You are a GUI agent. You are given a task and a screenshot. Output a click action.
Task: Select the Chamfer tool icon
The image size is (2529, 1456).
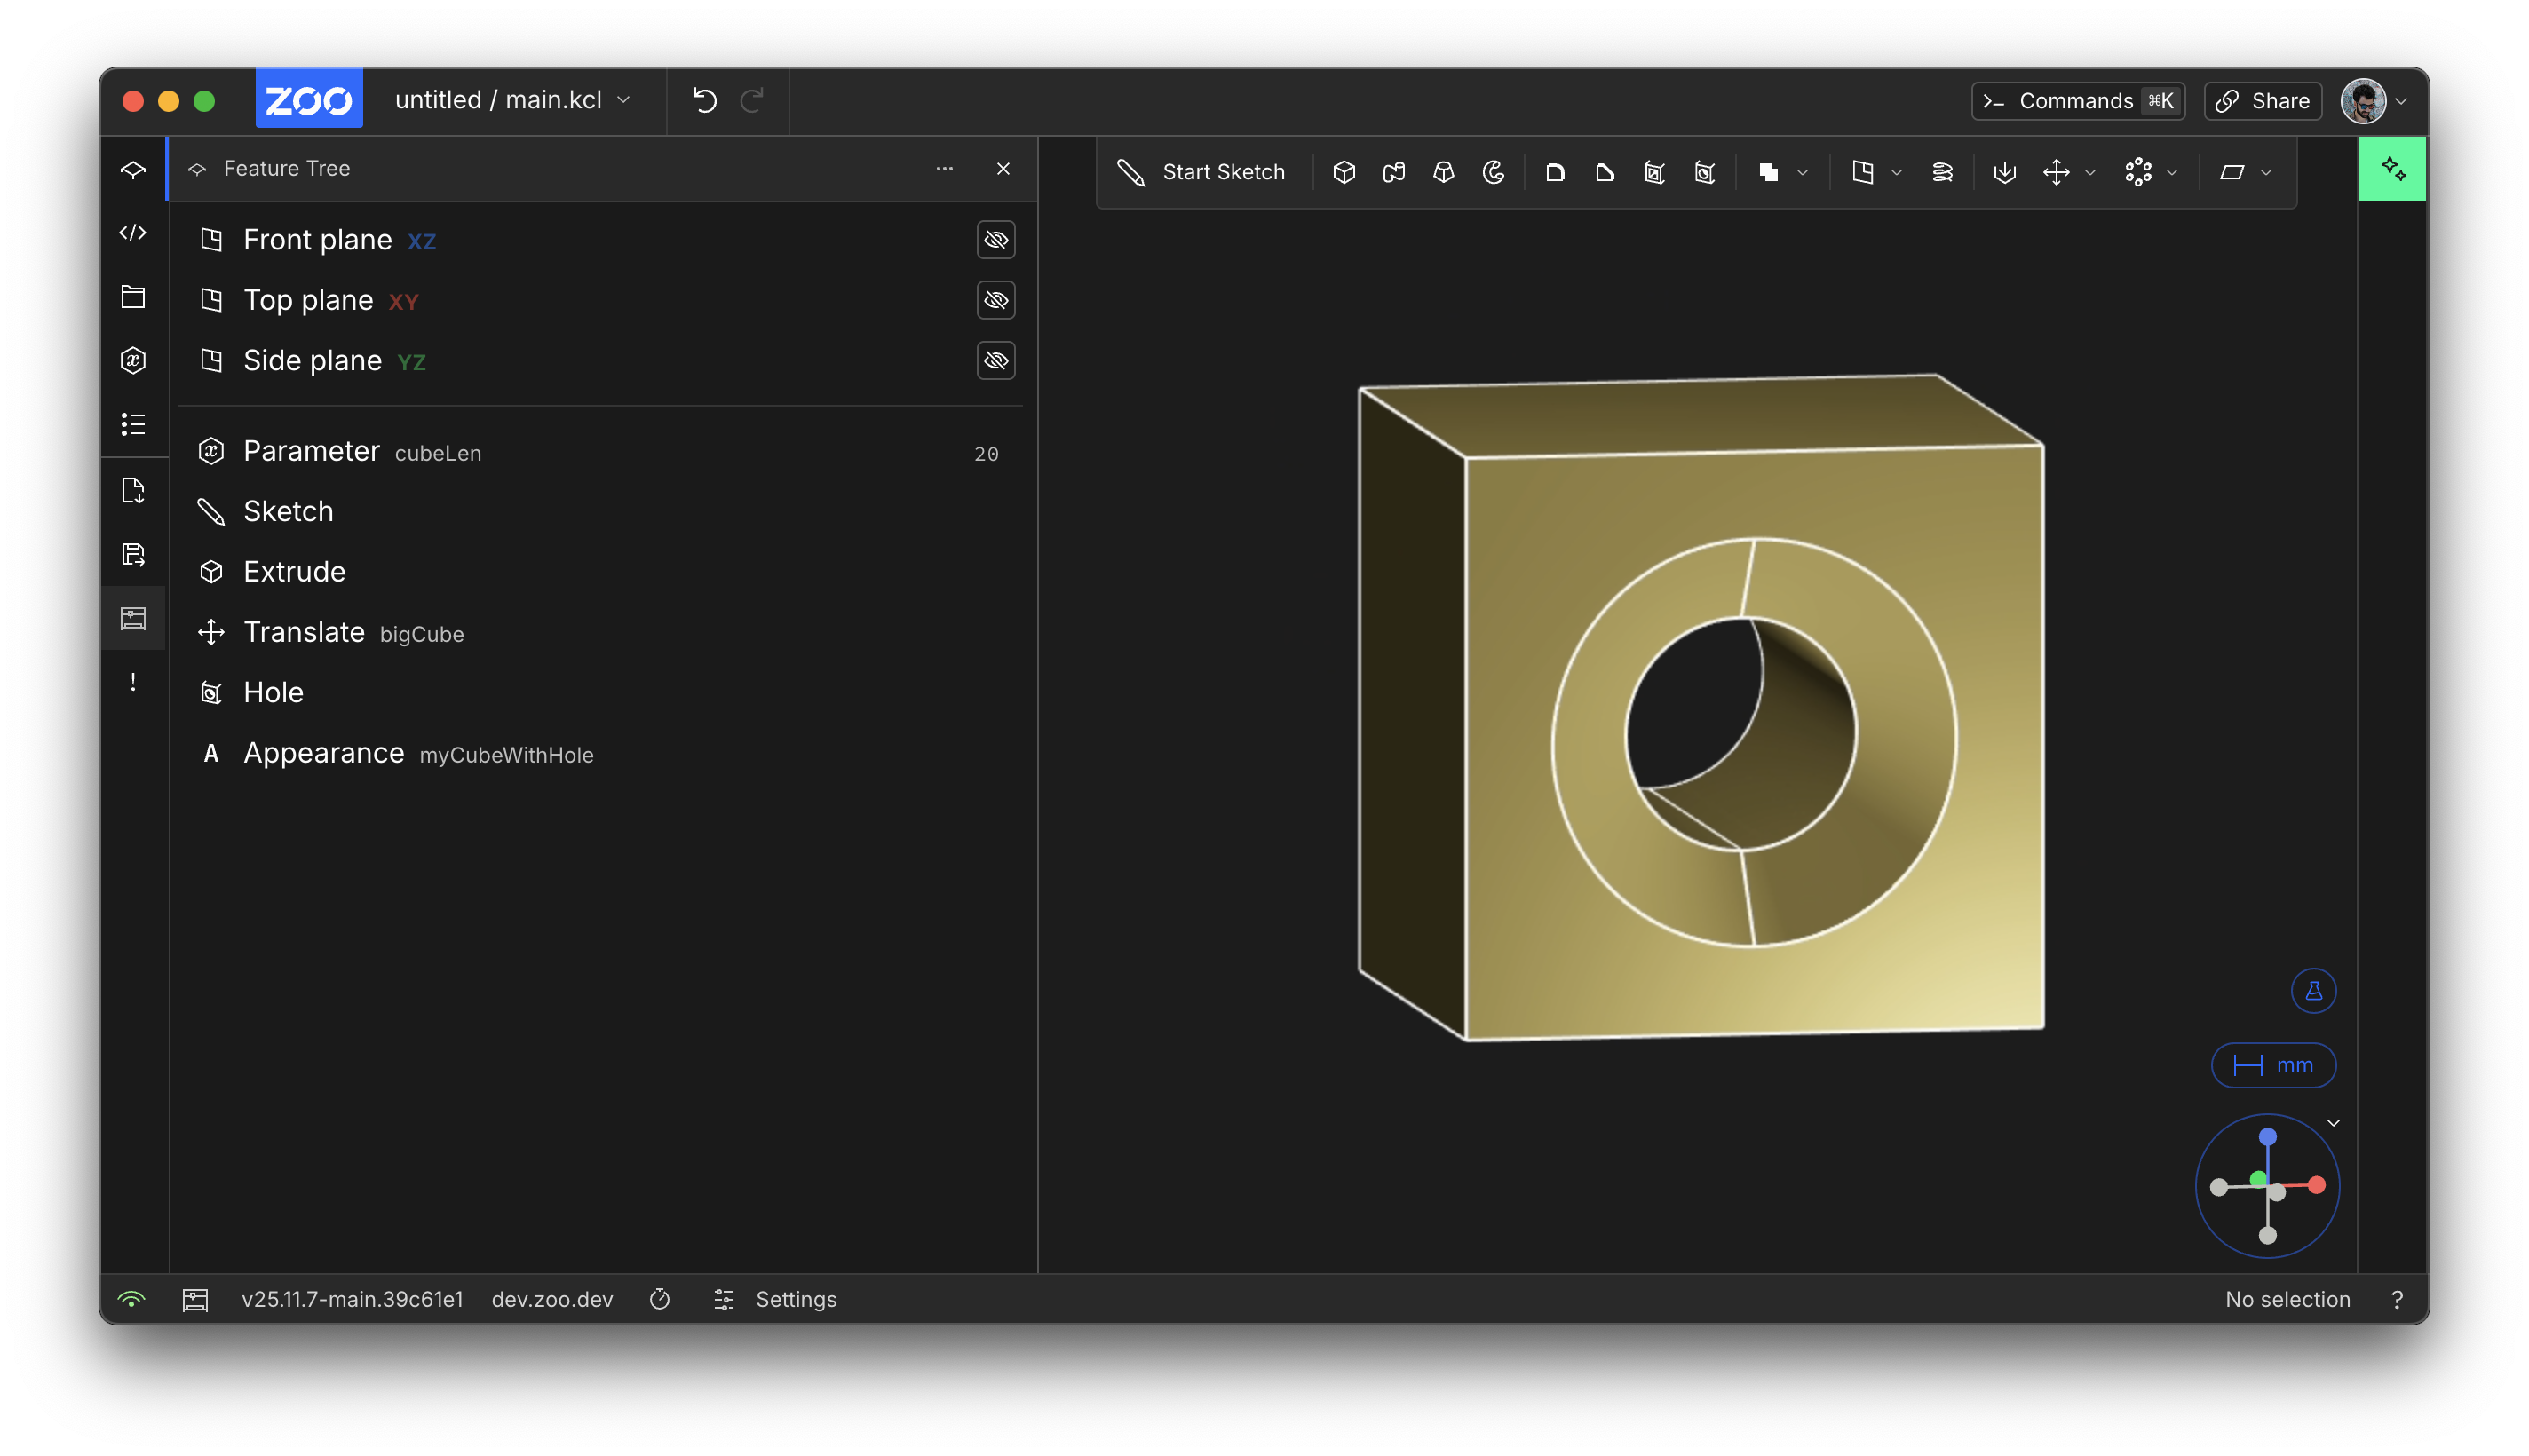(1604, 172)
